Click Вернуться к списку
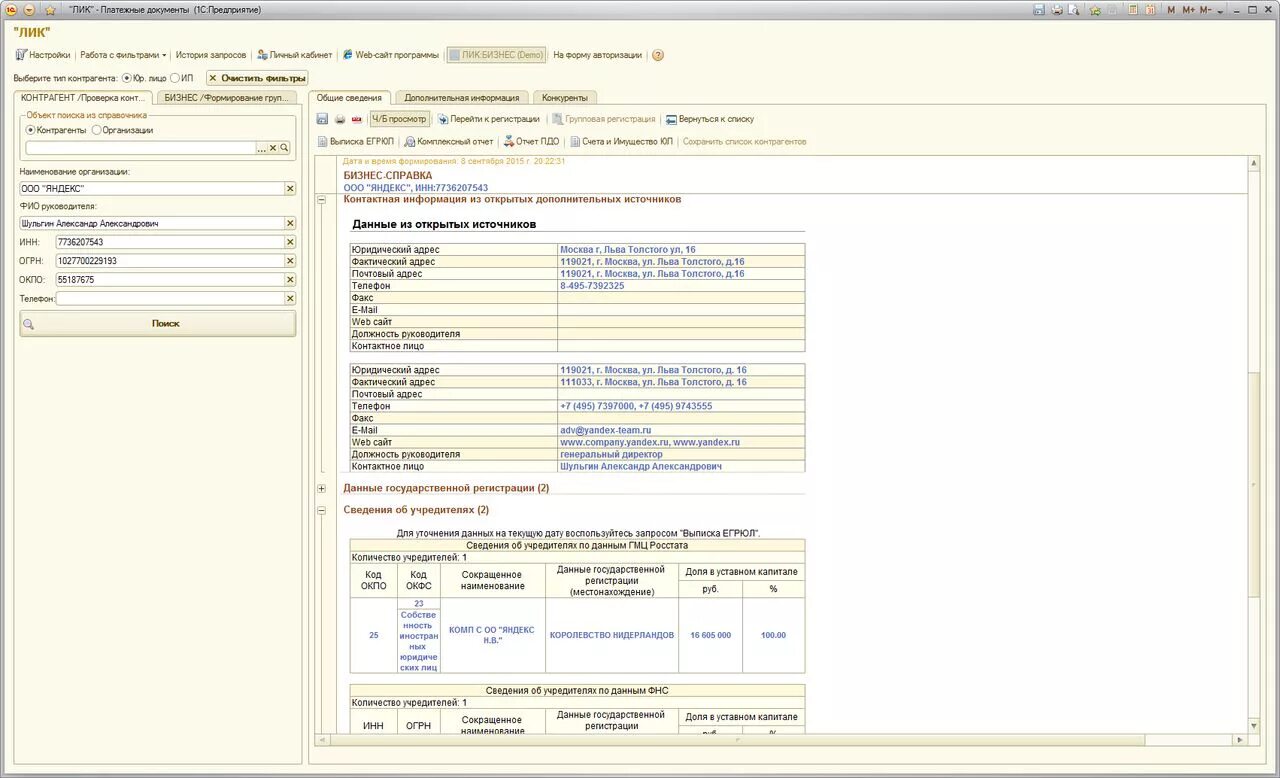Screen dimensions: 1280x778 pos(710,119)
